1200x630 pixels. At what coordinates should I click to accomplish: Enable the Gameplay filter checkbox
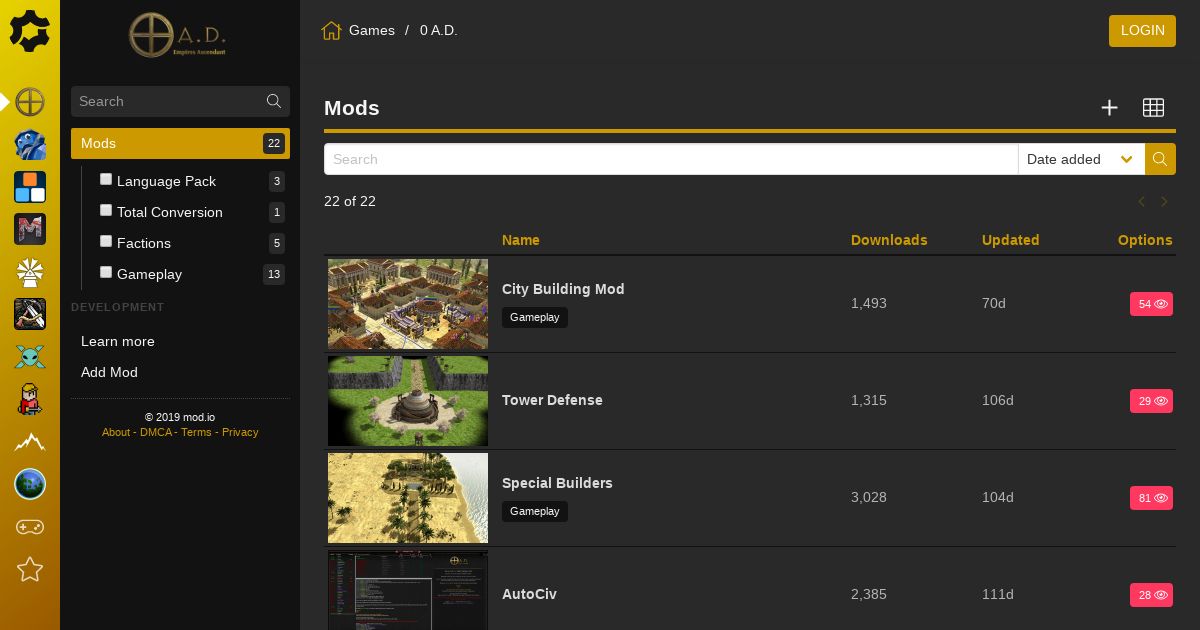point(106,272)
